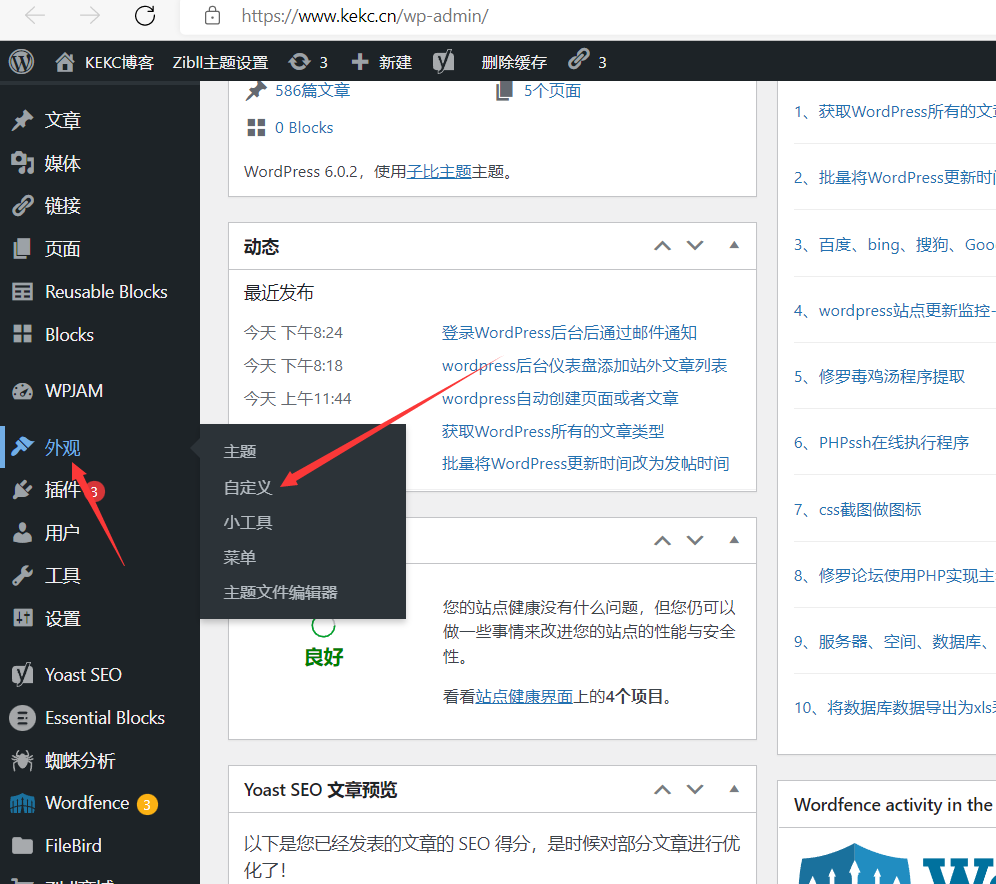Image resolution: width=996 pixels, height=884 pixels.
Task: Open Wordfence in the sidebar
Action: [86, 803]
